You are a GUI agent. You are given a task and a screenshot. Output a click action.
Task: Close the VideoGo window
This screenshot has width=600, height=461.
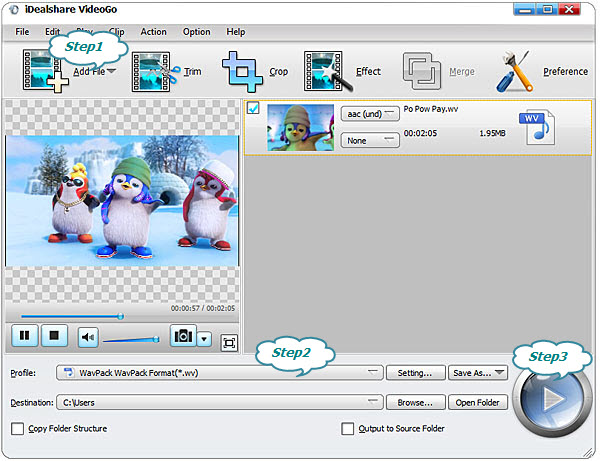coord(569,9)
